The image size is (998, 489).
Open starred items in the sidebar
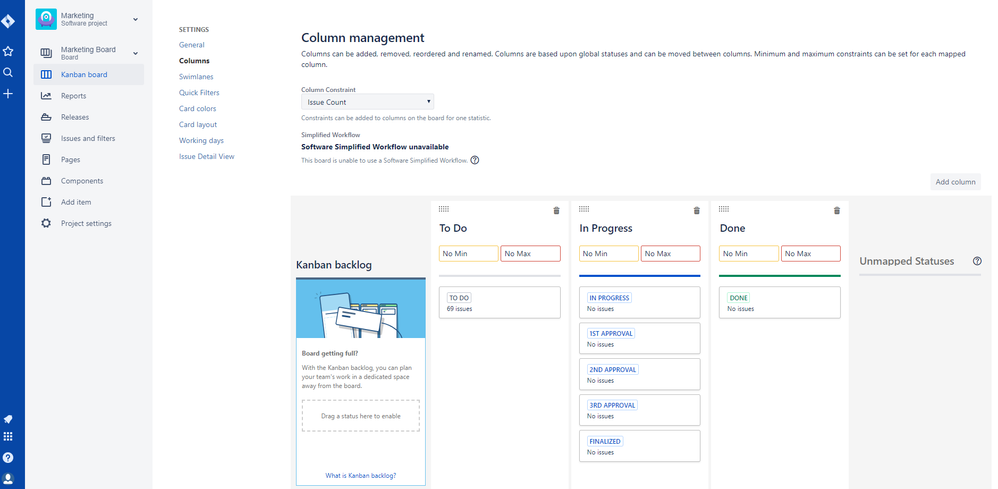coord(8,51)
